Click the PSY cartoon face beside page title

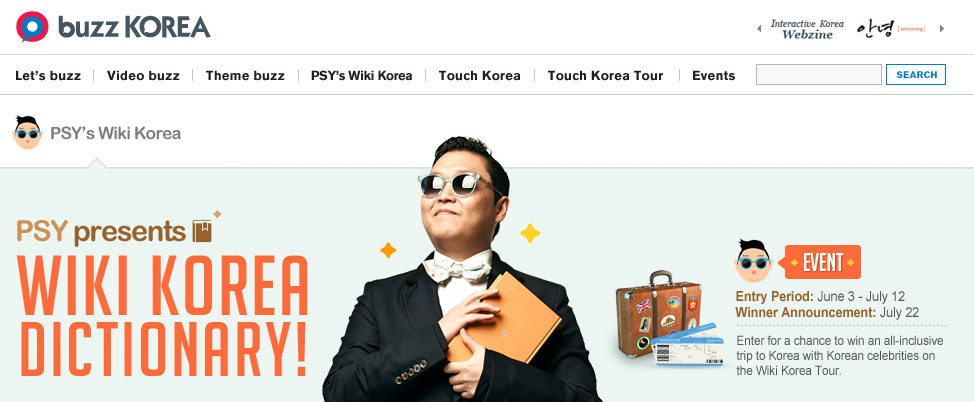tap(27, 132)
